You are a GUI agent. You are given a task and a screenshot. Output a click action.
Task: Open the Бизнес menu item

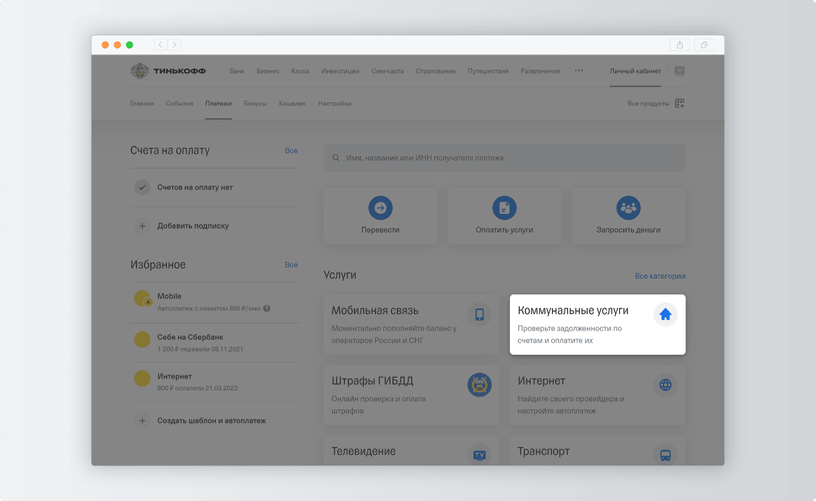[267, 71]
